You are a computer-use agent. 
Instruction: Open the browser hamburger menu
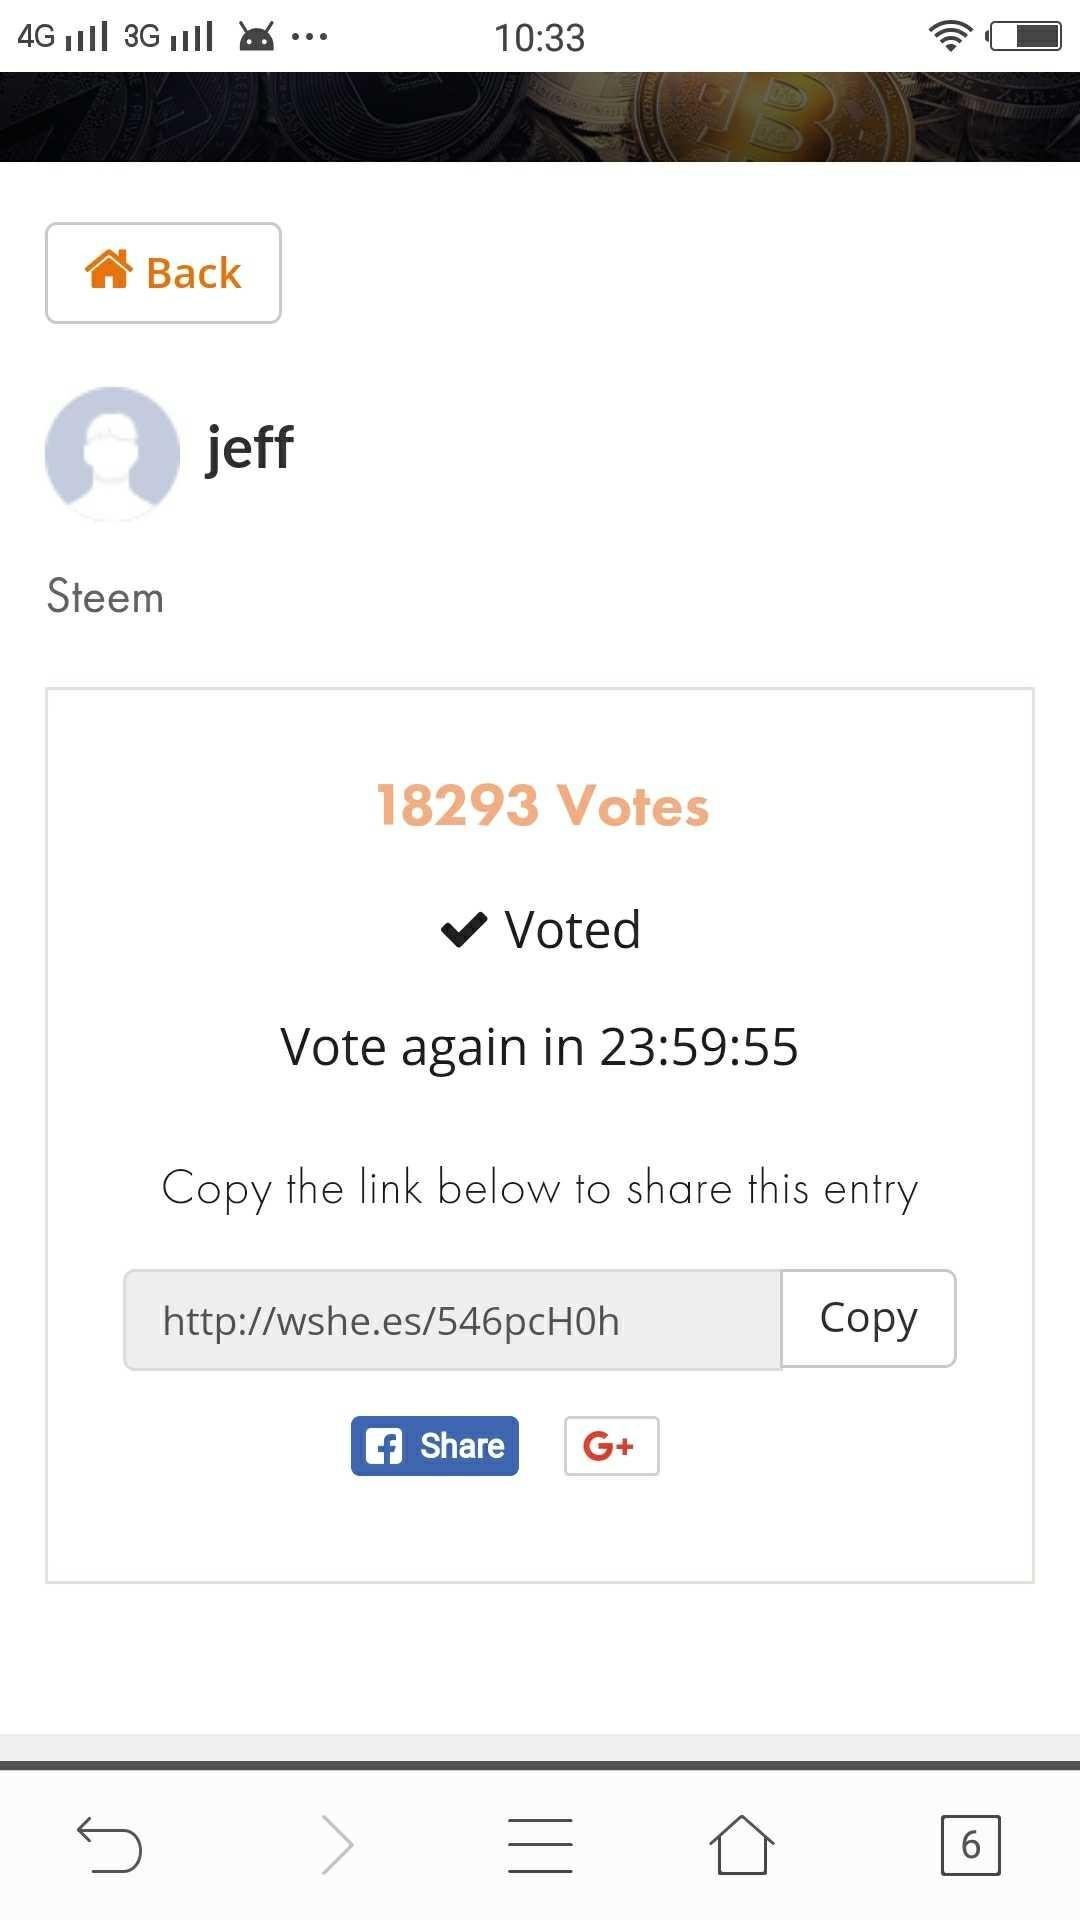click(540, 1845)
